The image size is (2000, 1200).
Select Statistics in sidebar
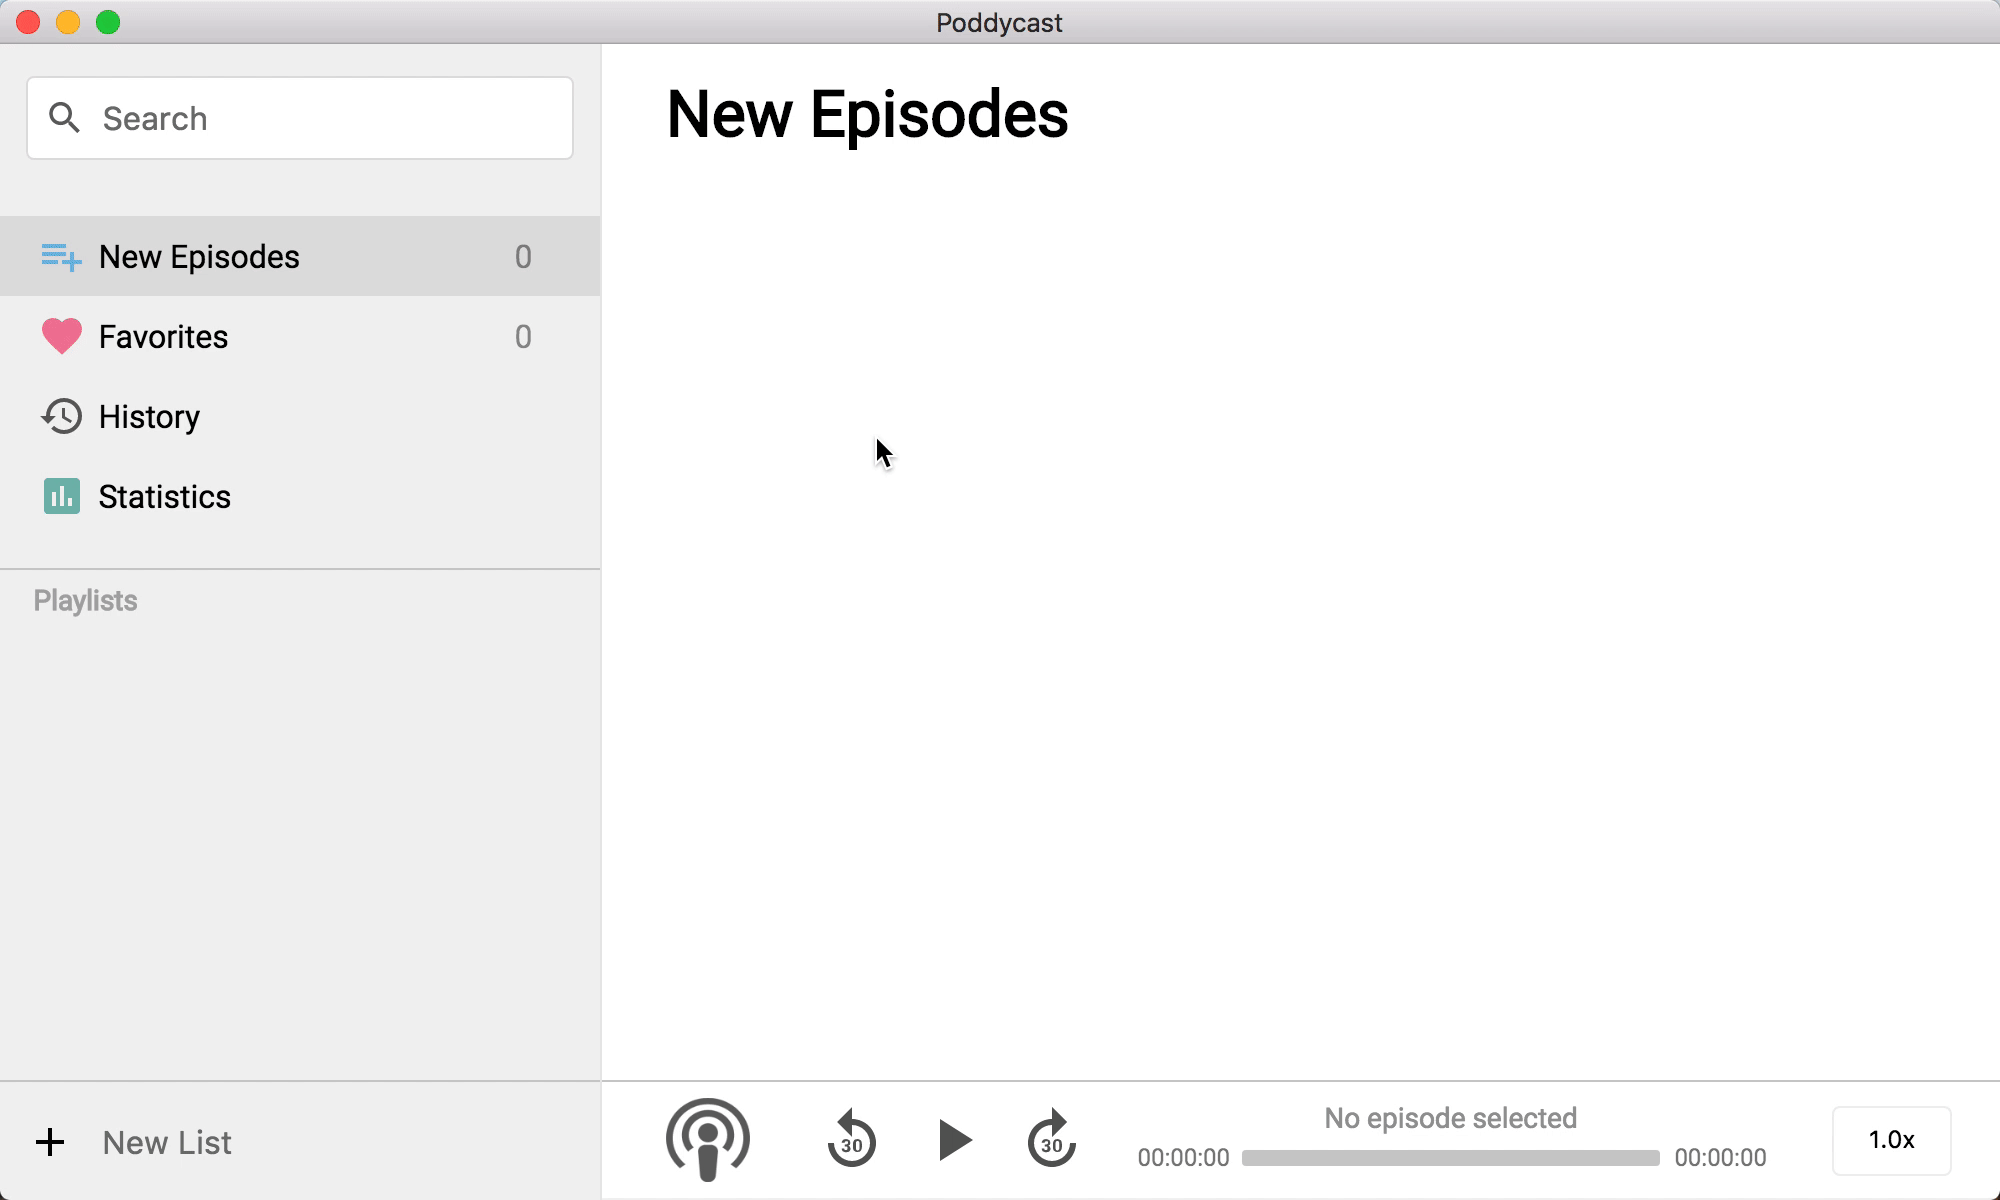(x=164, y=496)
